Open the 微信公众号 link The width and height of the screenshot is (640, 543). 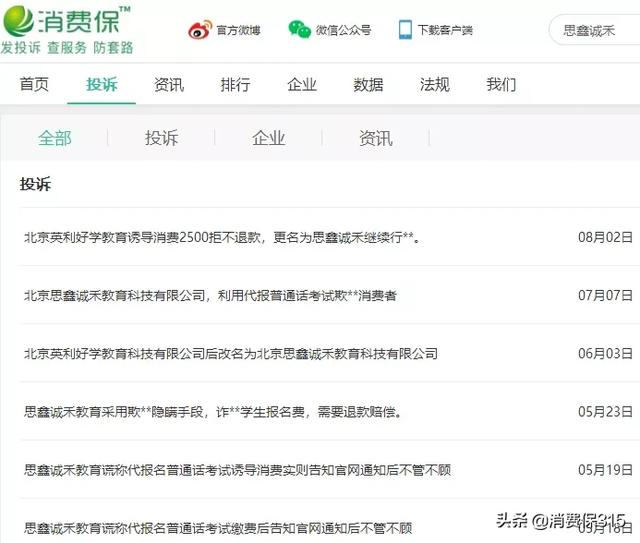(343, 30)
